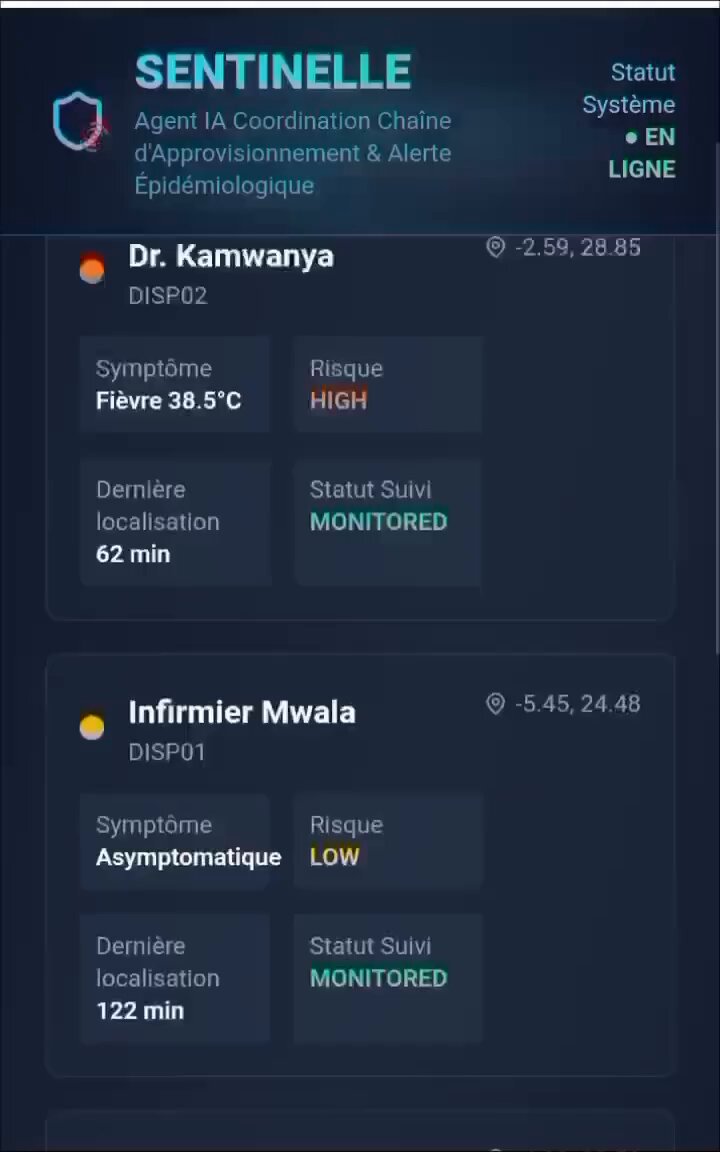This screenshot has width=720, height=1152.
Task: Click Infirmier Mwala's yellow status dot
Action: [92, 727]
